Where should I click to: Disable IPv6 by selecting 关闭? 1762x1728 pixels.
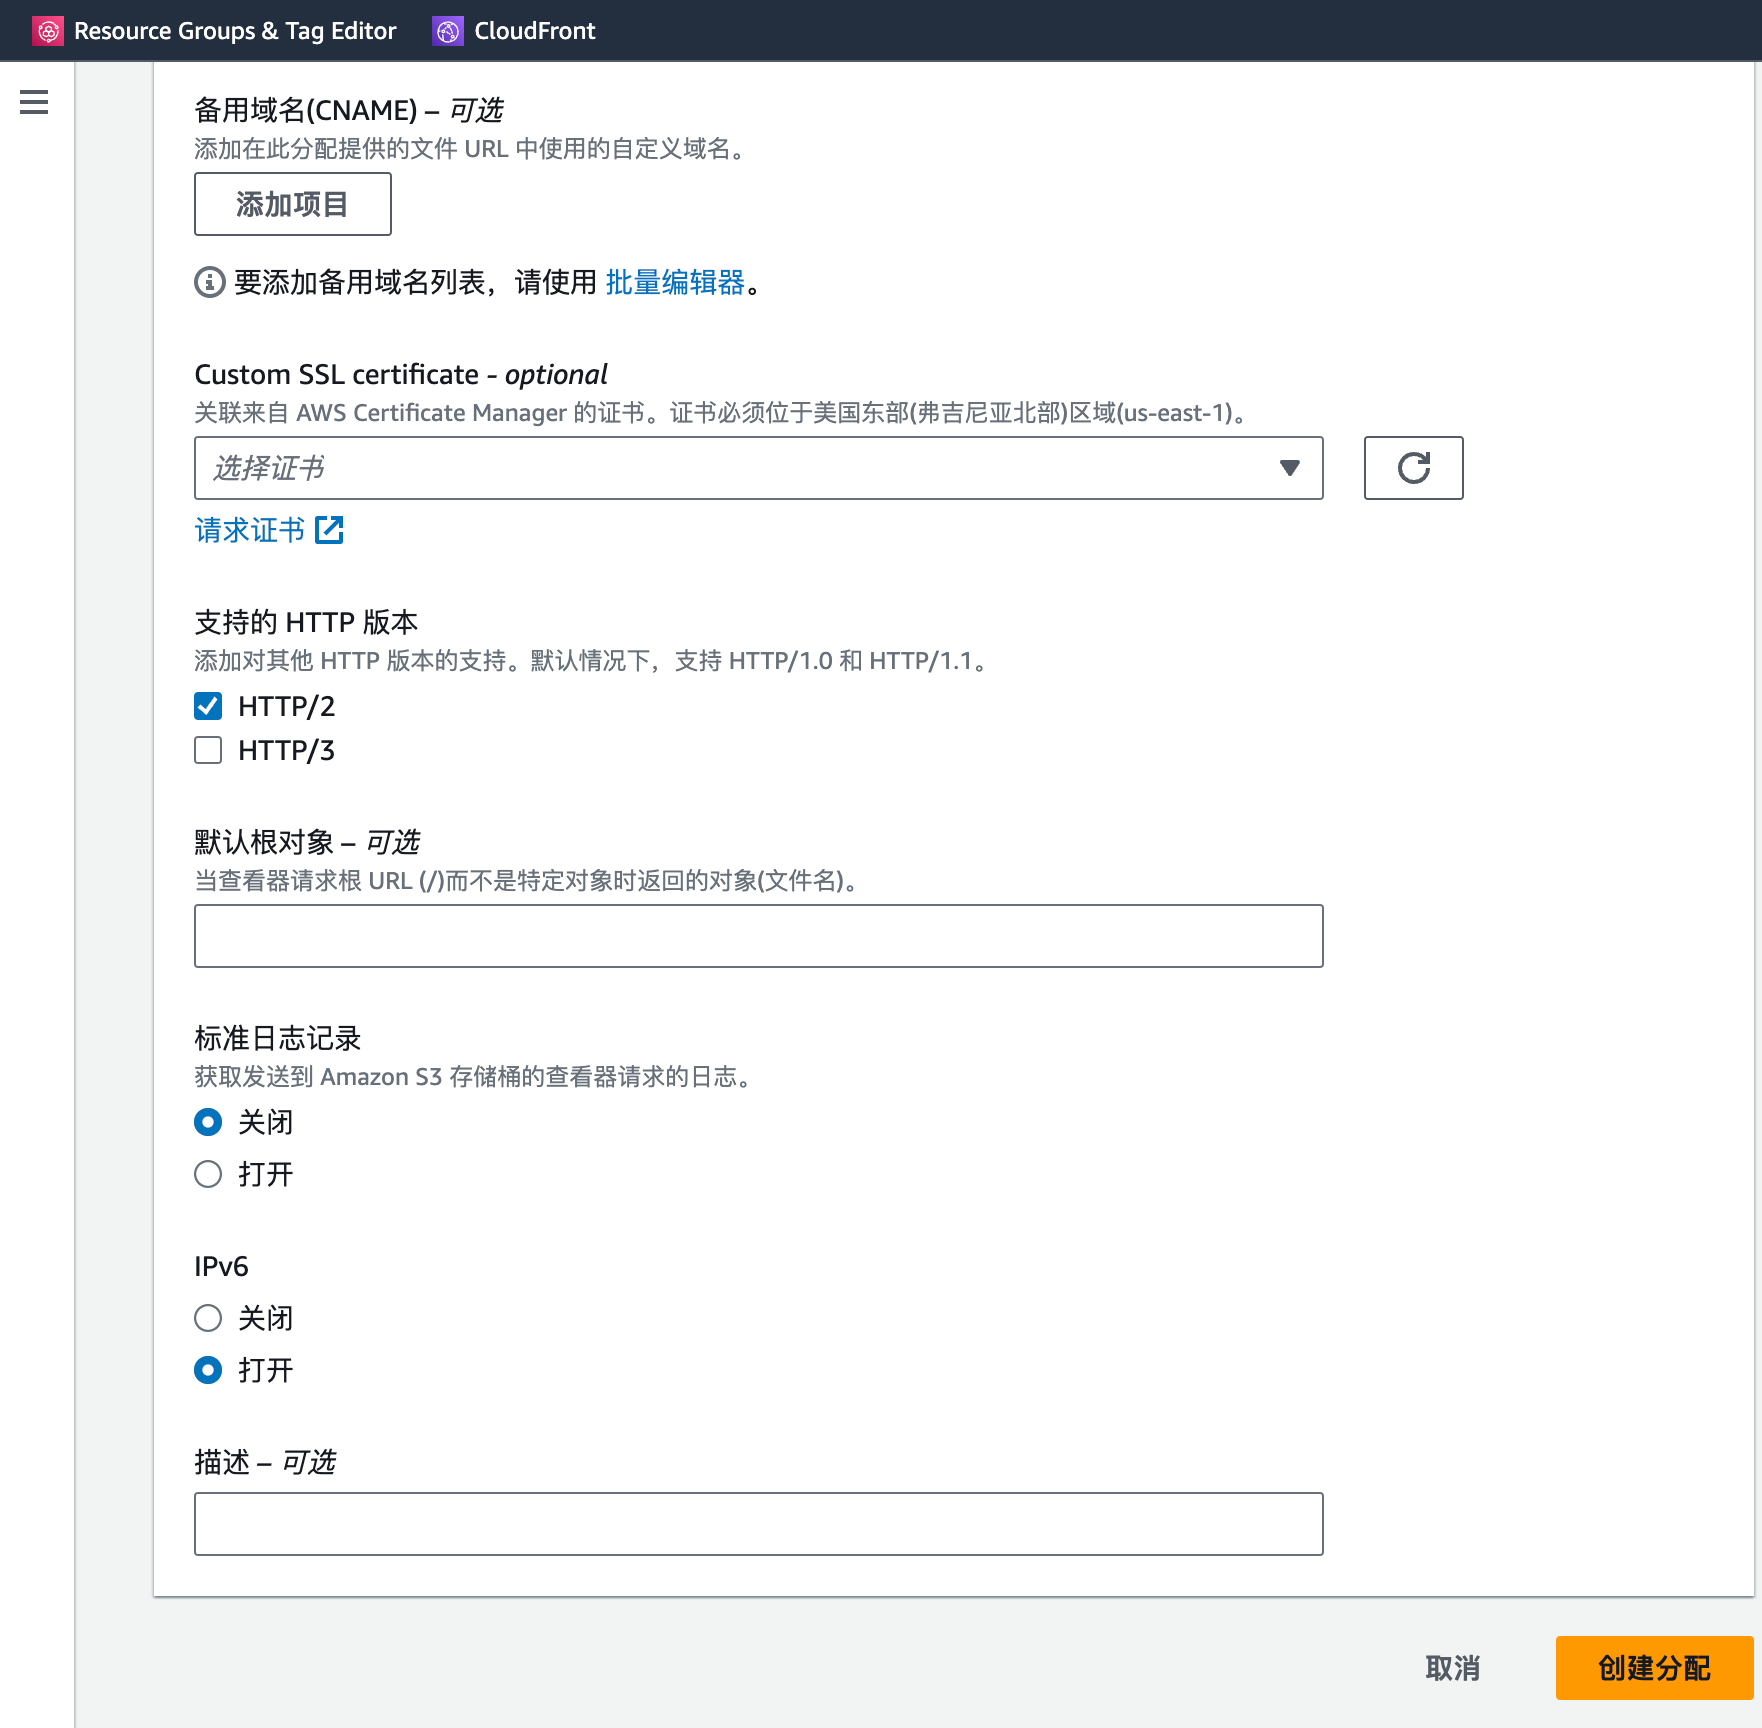207,1318
